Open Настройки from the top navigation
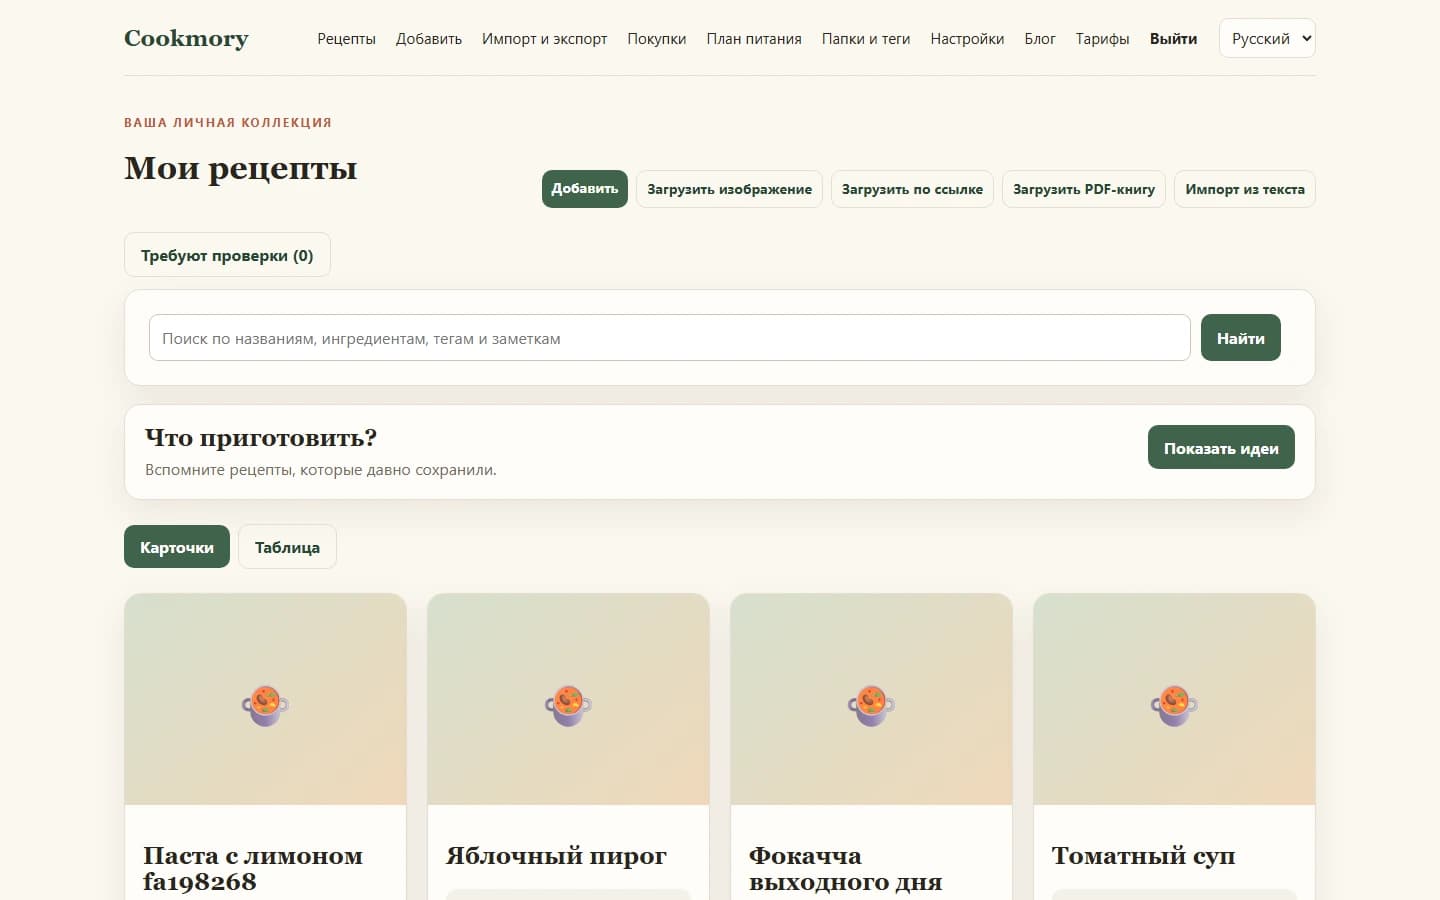1440x900 pixels. (x=967, y=39)
